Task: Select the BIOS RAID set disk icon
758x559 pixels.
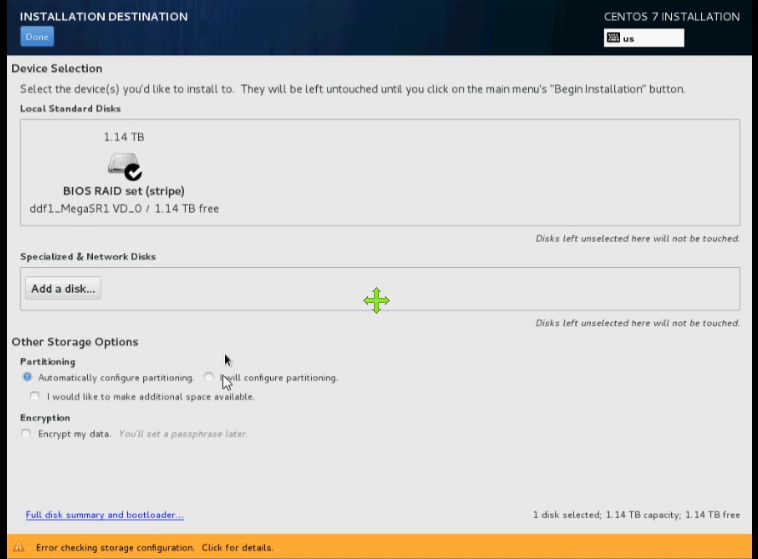Action: 124,166
